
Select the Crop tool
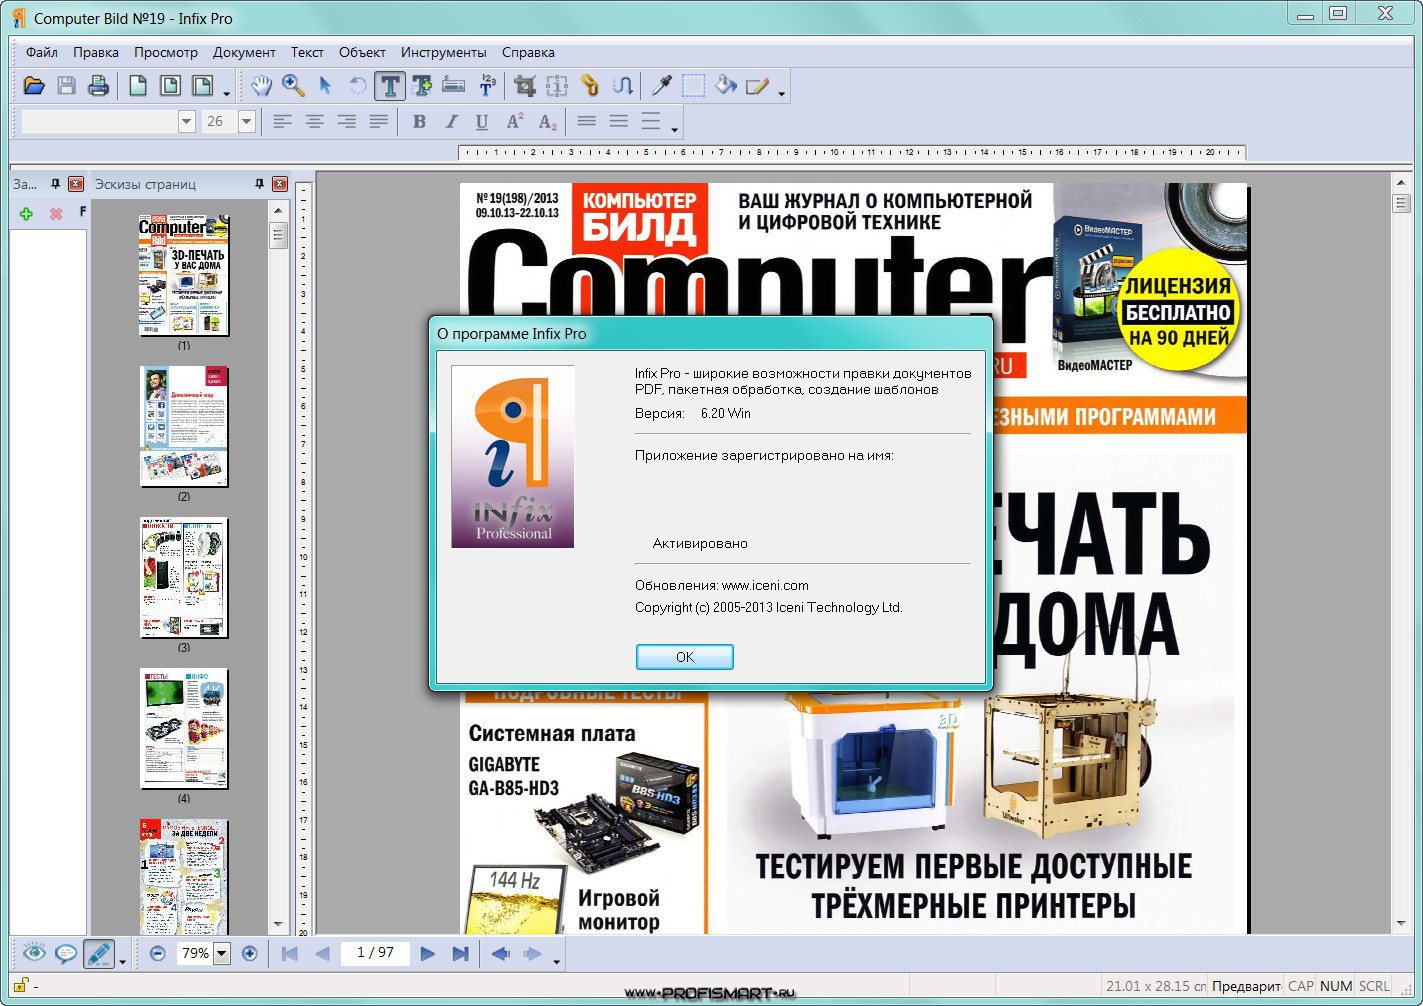tap(525, 86)
